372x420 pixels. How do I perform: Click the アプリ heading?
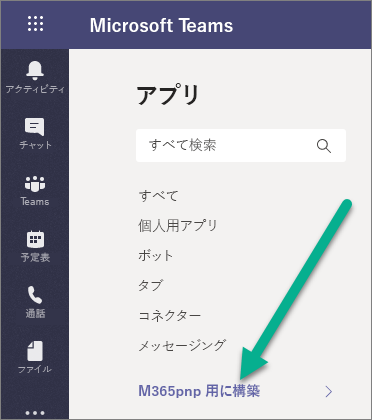(x=168, y=95)
